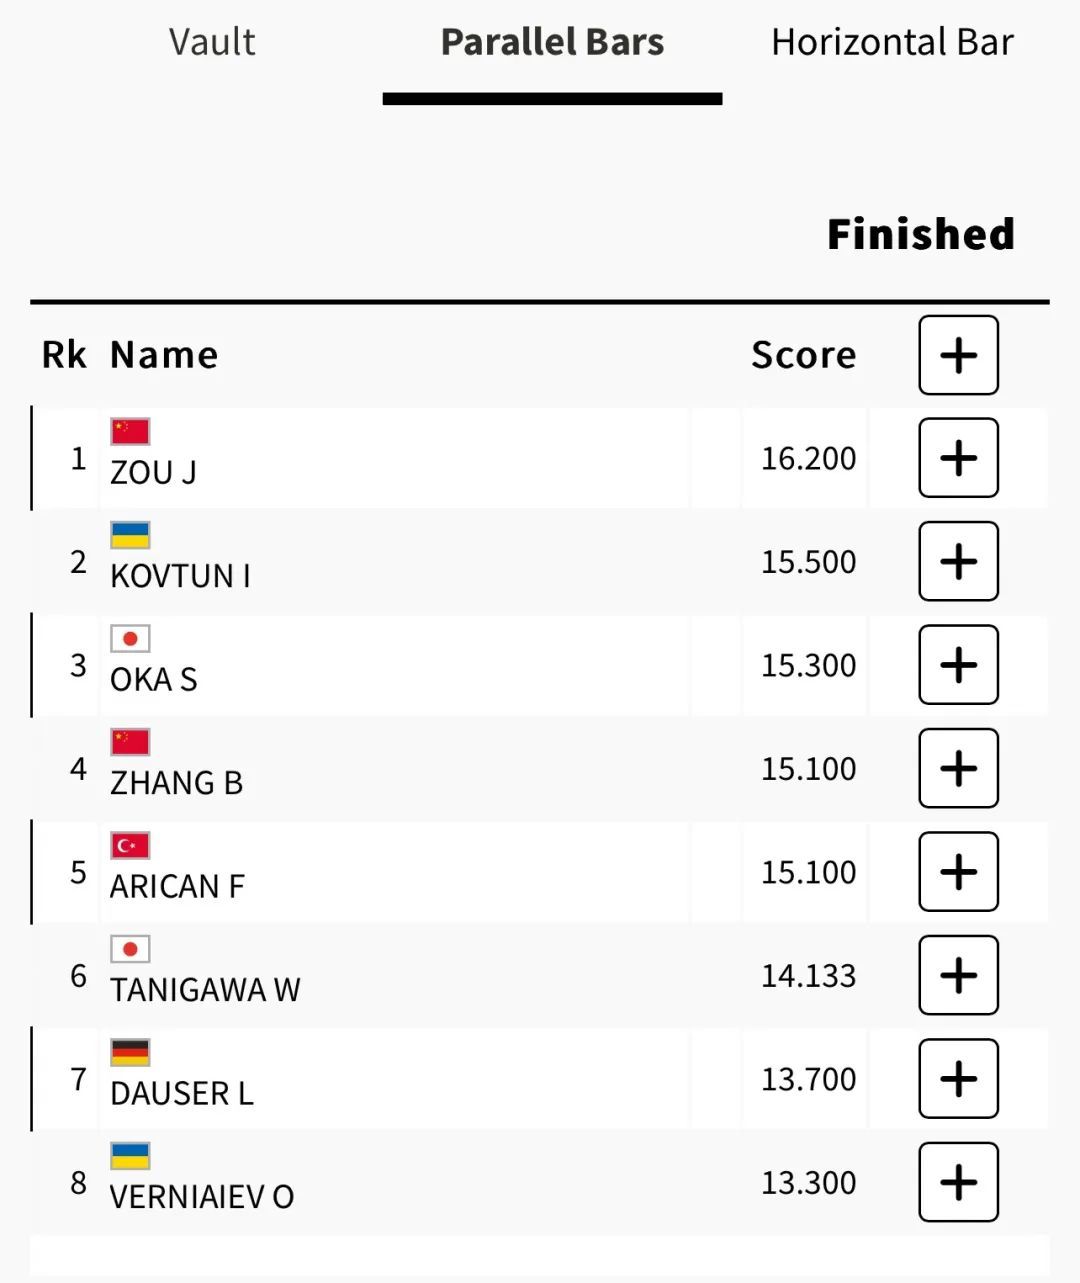Click the Score column header
Viewport: 1080px width, 1283px height.
point(803,355)
